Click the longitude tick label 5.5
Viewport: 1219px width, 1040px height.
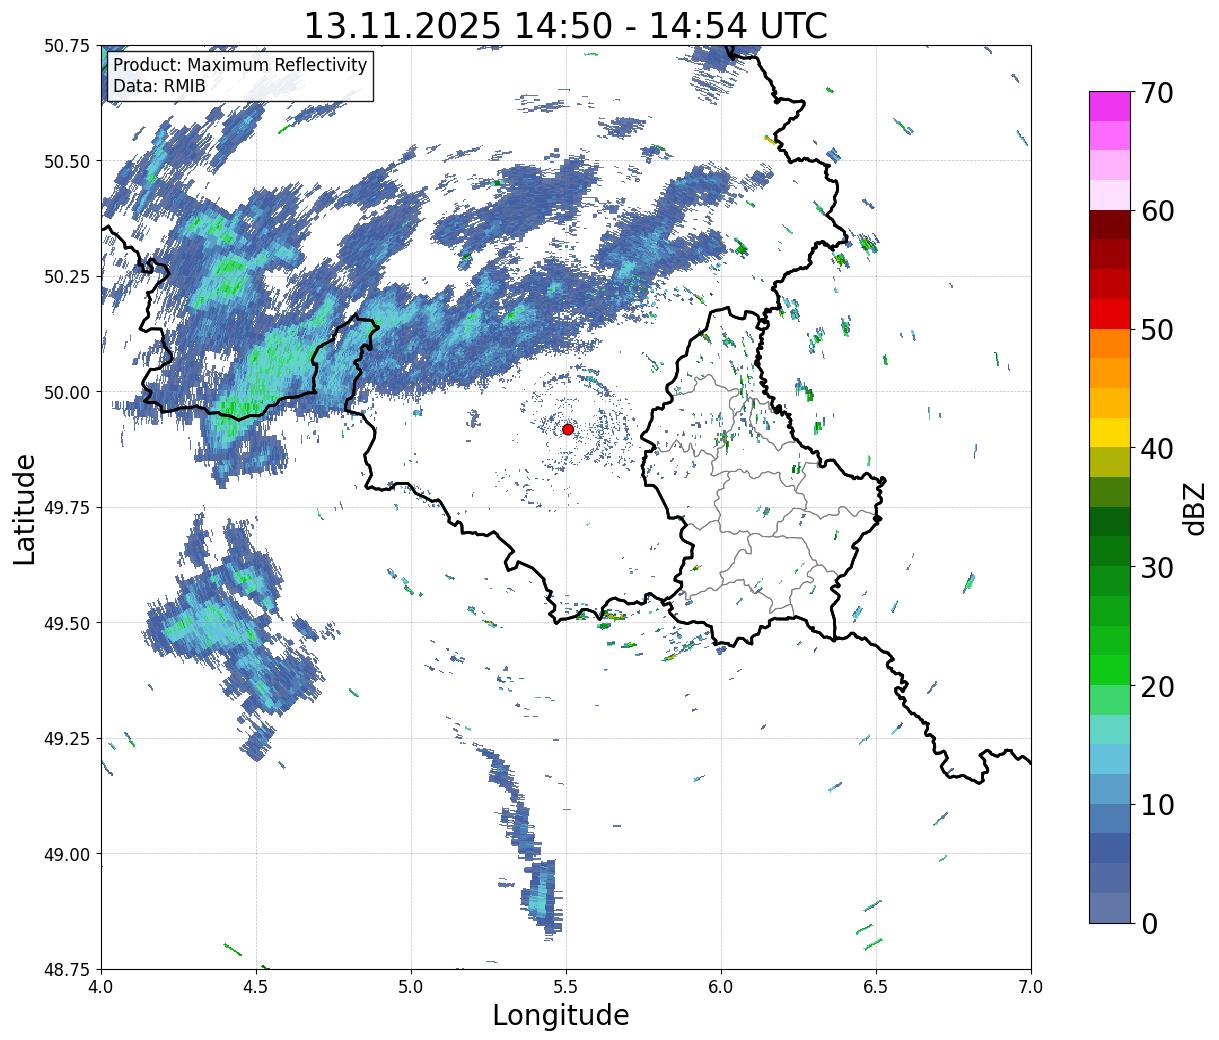pos(566,987)
